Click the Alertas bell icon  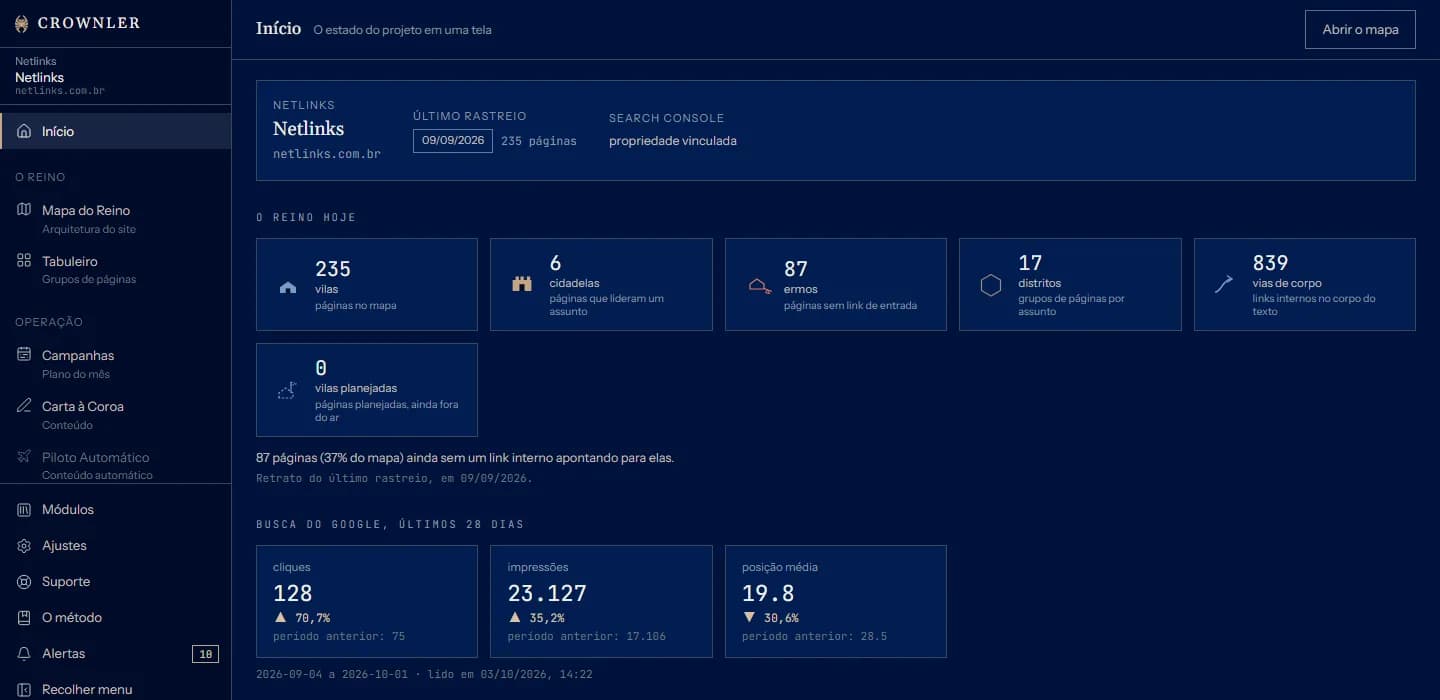pyautogui.click(x=24, y=653)
